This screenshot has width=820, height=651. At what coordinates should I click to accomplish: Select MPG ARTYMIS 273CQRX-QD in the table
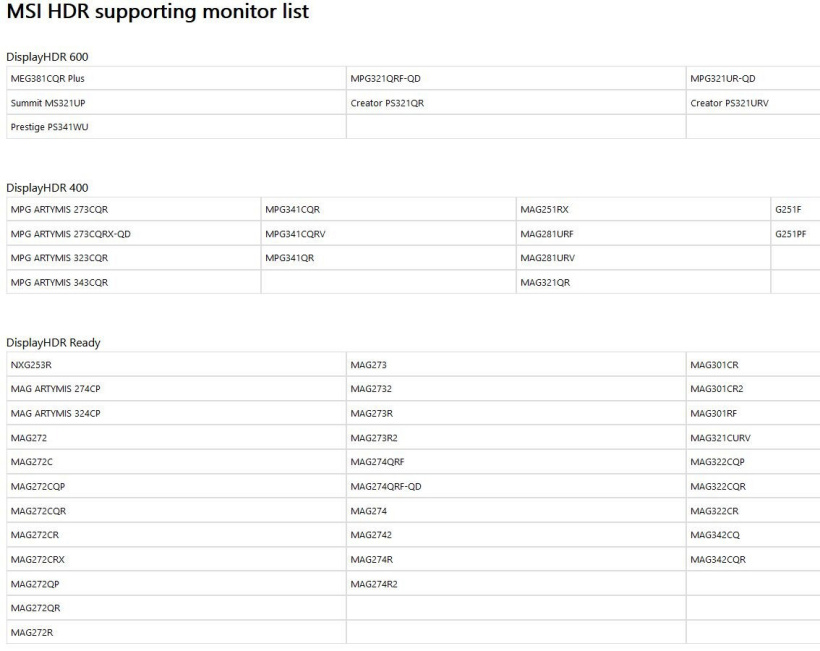(x=70, y=234)
